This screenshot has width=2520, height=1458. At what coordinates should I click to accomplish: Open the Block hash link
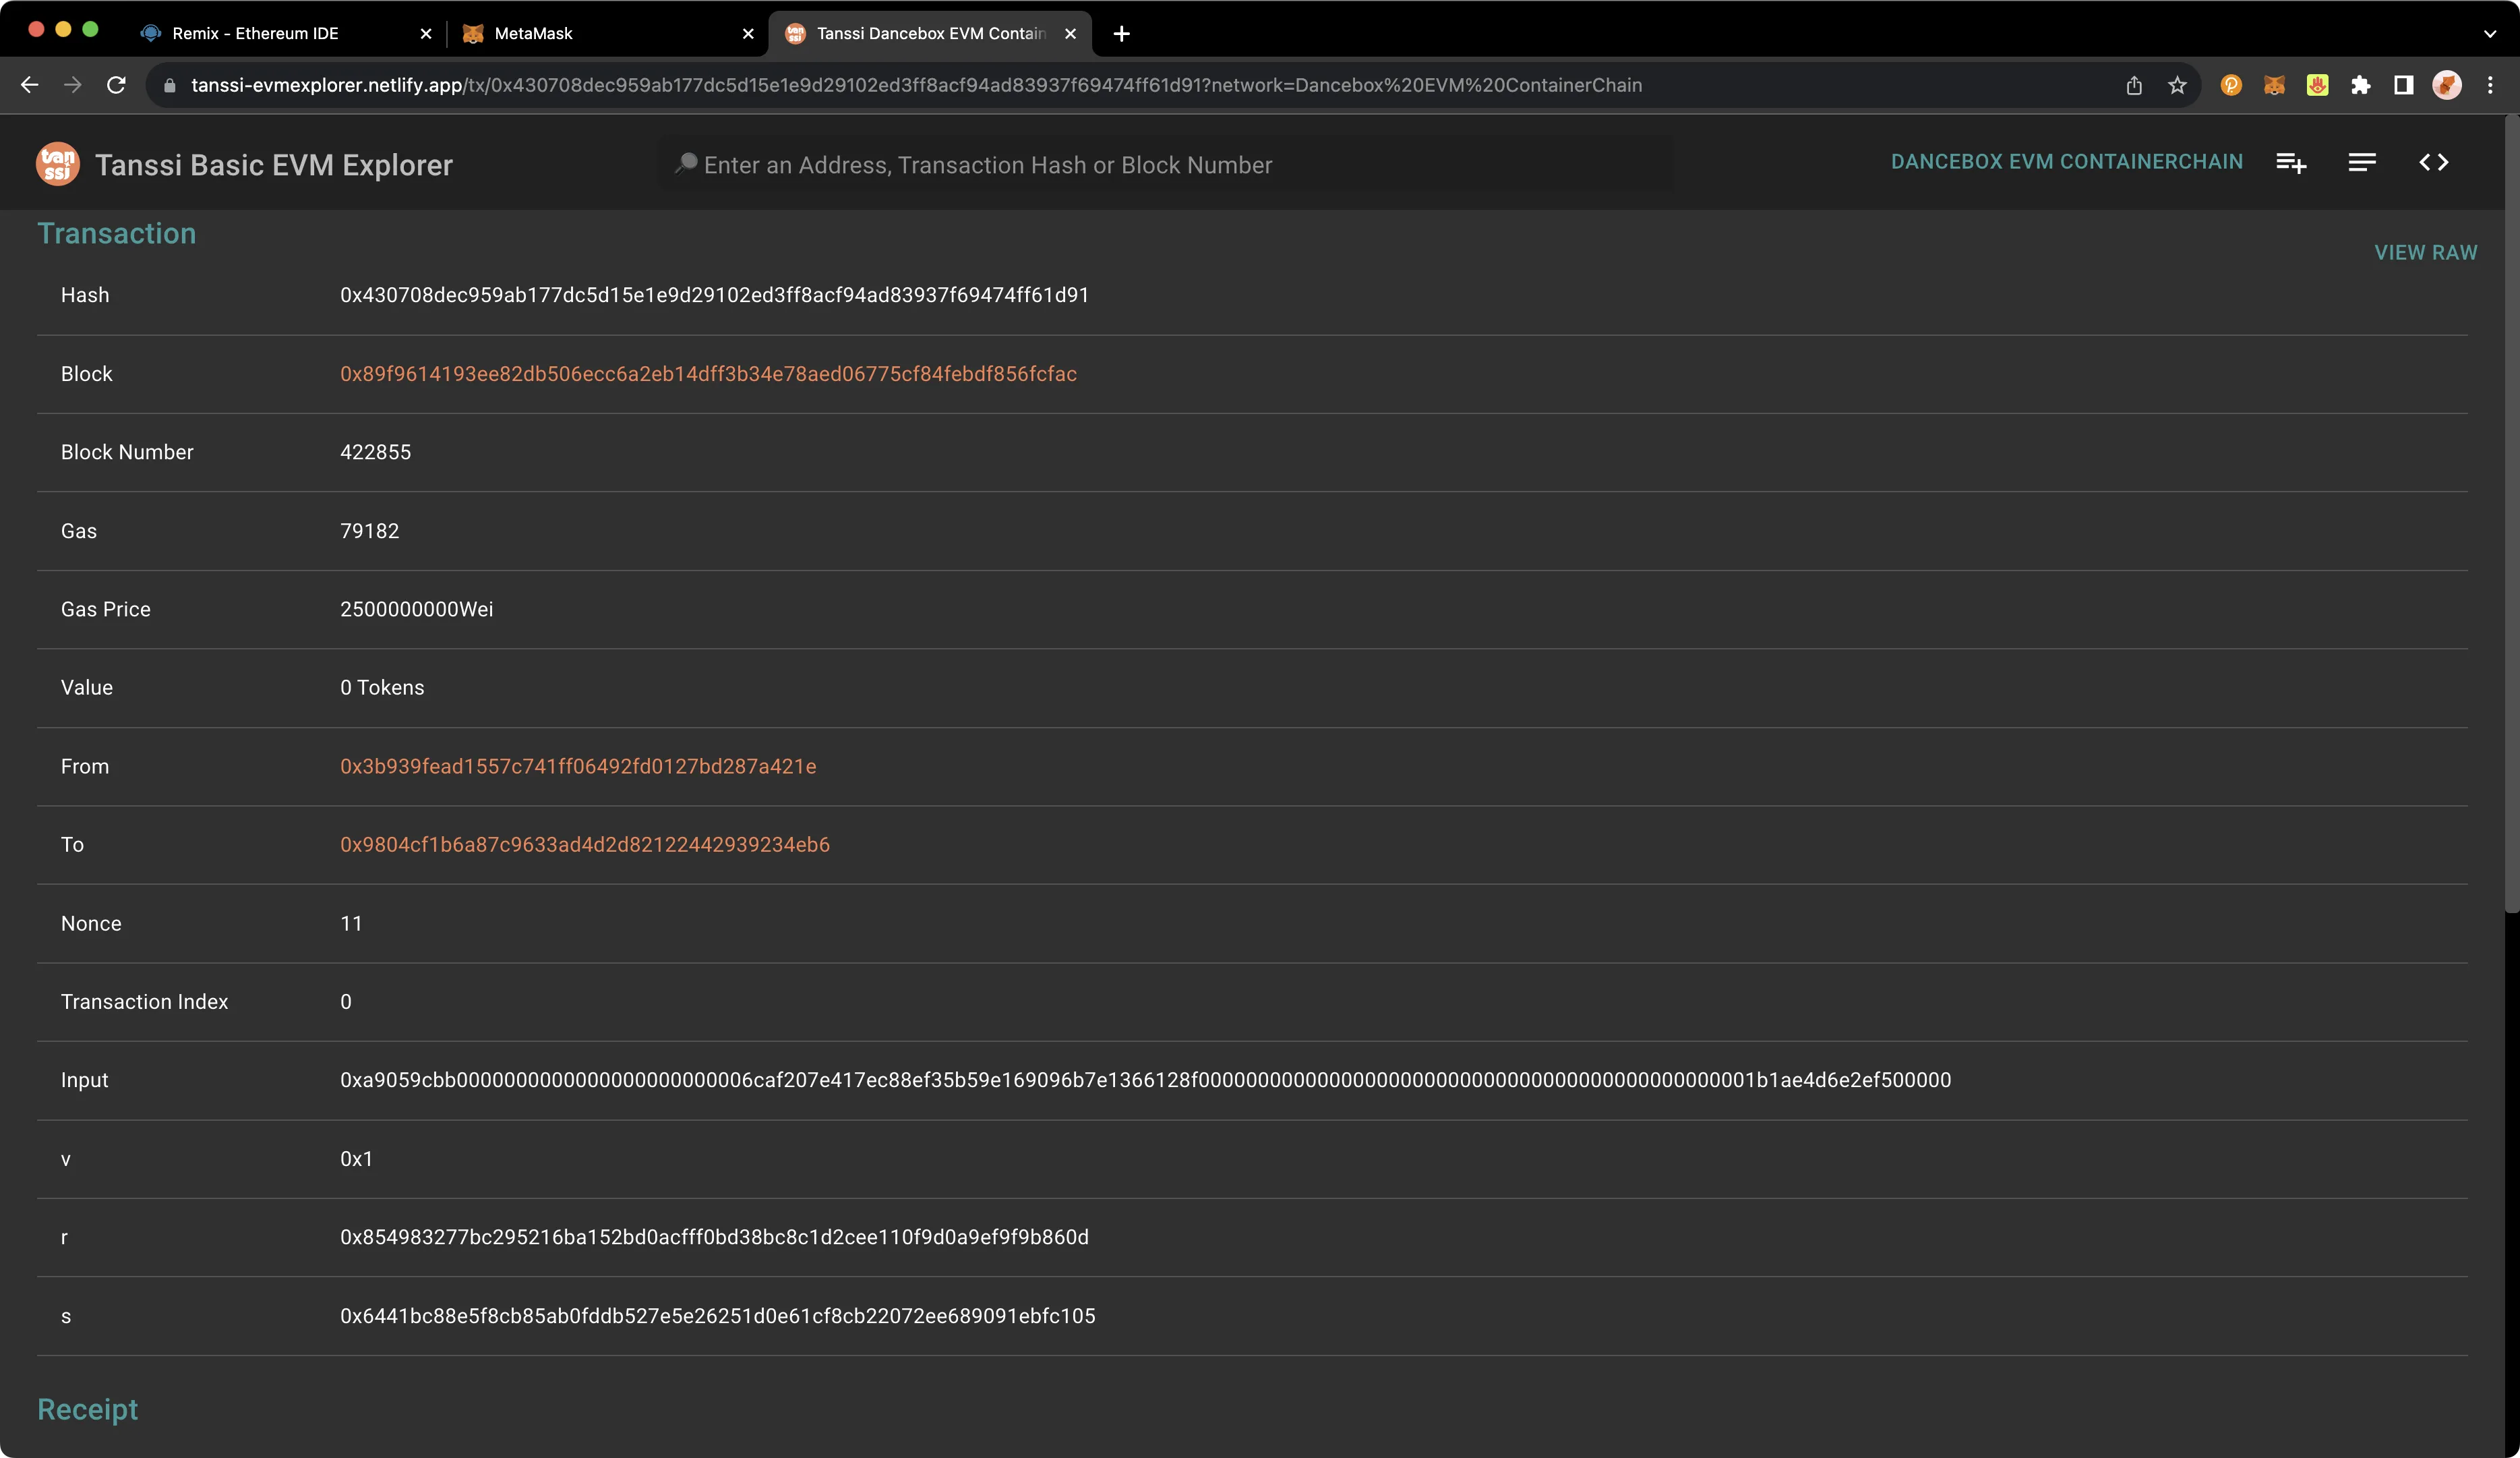[708, 373]
